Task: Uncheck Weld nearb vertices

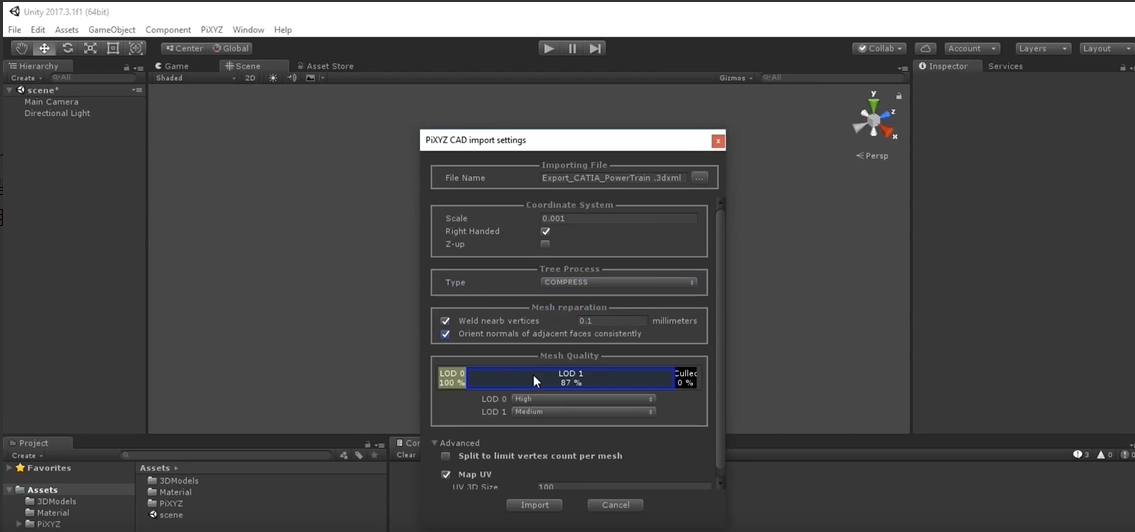Action: click(x=445, y=321)
